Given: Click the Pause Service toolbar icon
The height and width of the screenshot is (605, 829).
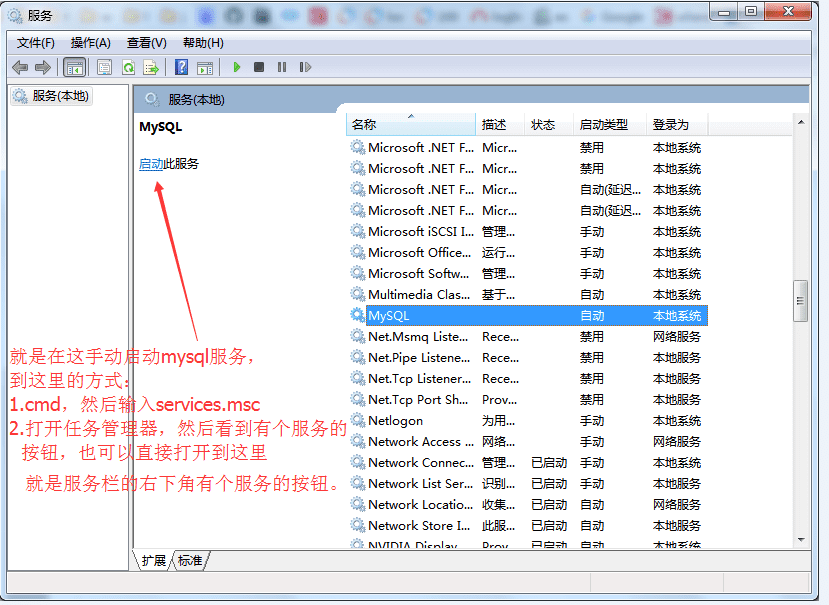Looking at the screenshot, I should [x=282, y=67].
